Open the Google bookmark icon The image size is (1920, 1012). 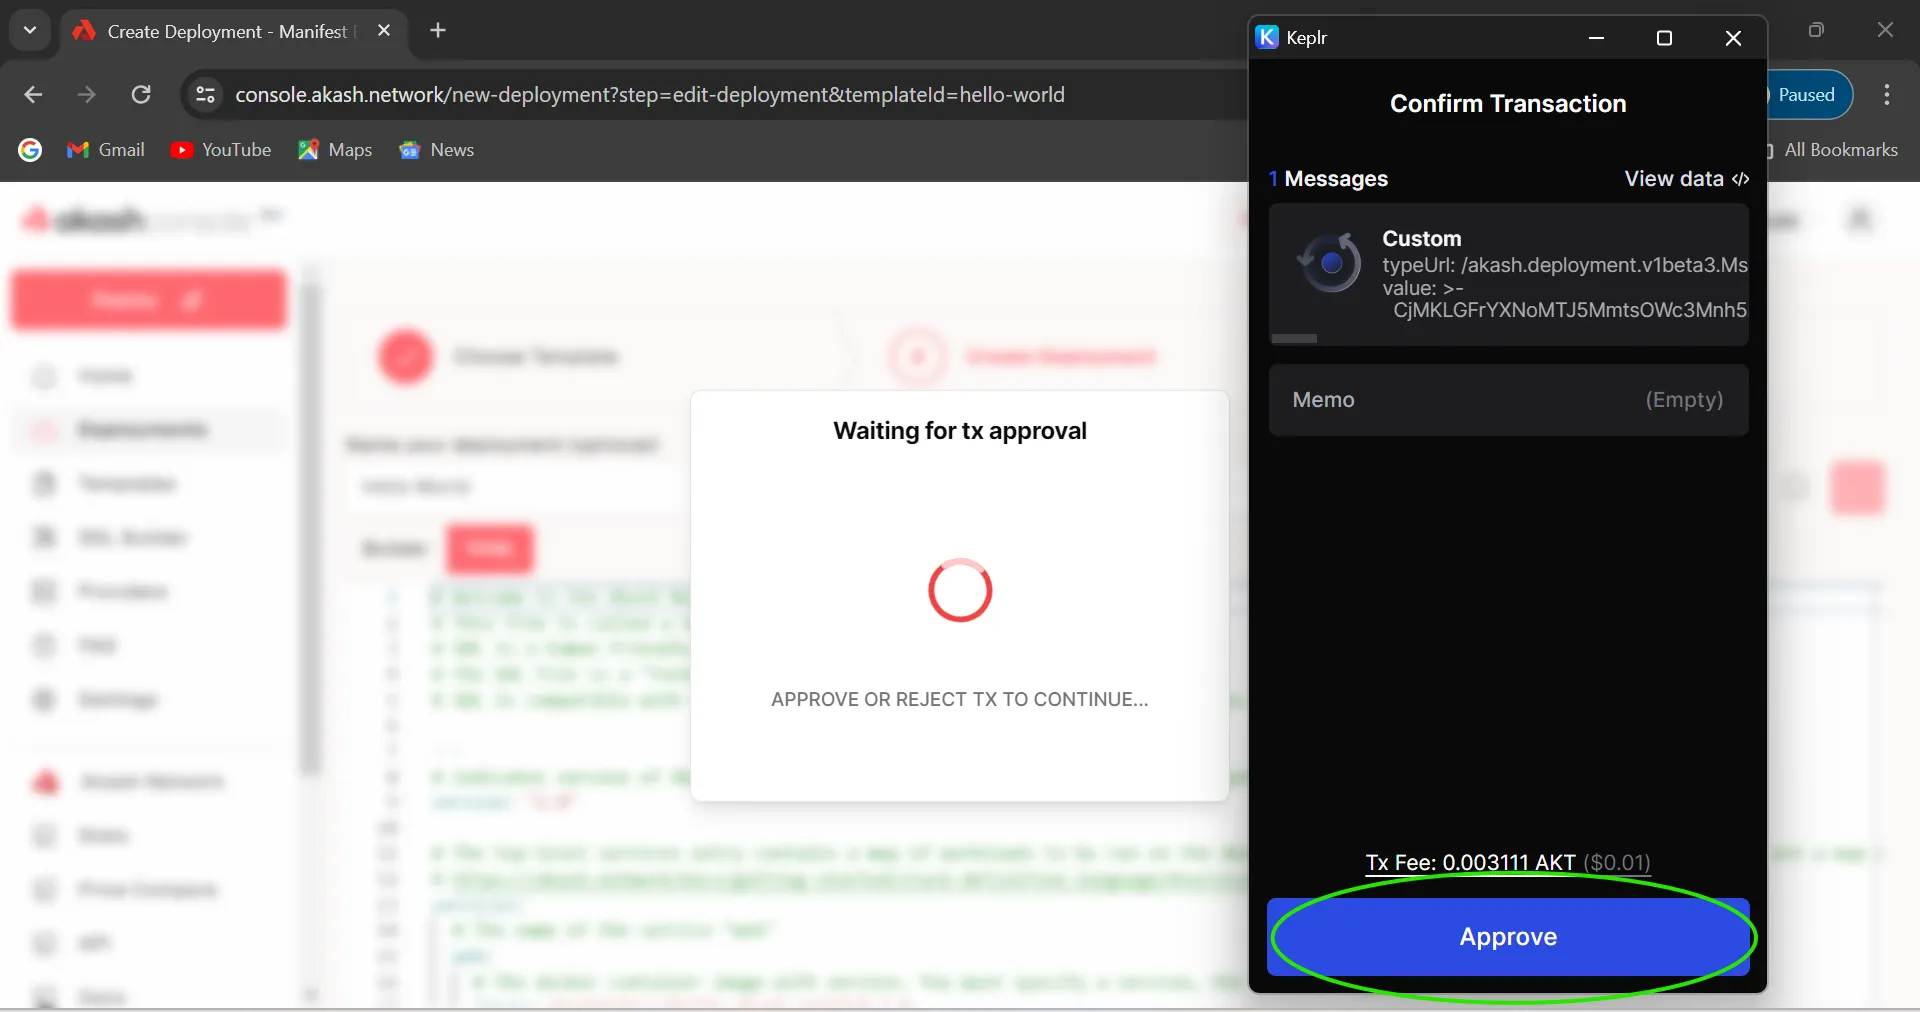tap(30, 150)
